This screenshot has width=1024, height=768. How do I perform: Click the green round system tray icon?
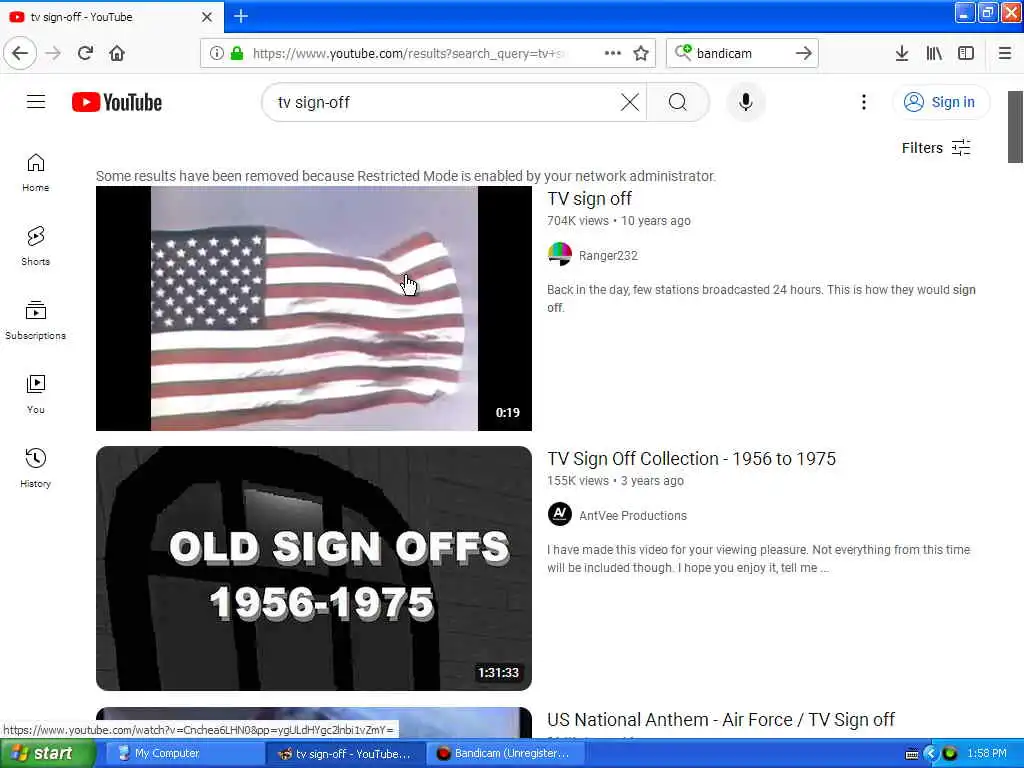tap(950, 754)
